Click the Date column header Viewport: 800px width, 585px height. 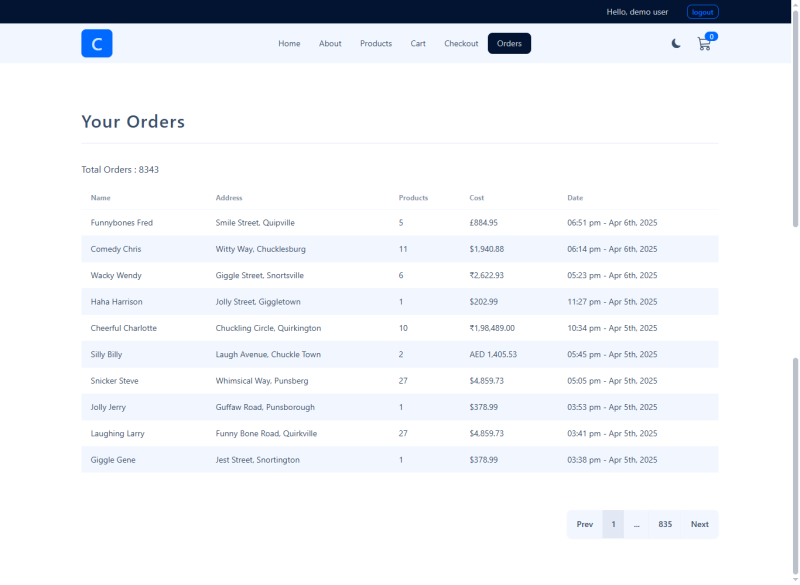point(575,198)
